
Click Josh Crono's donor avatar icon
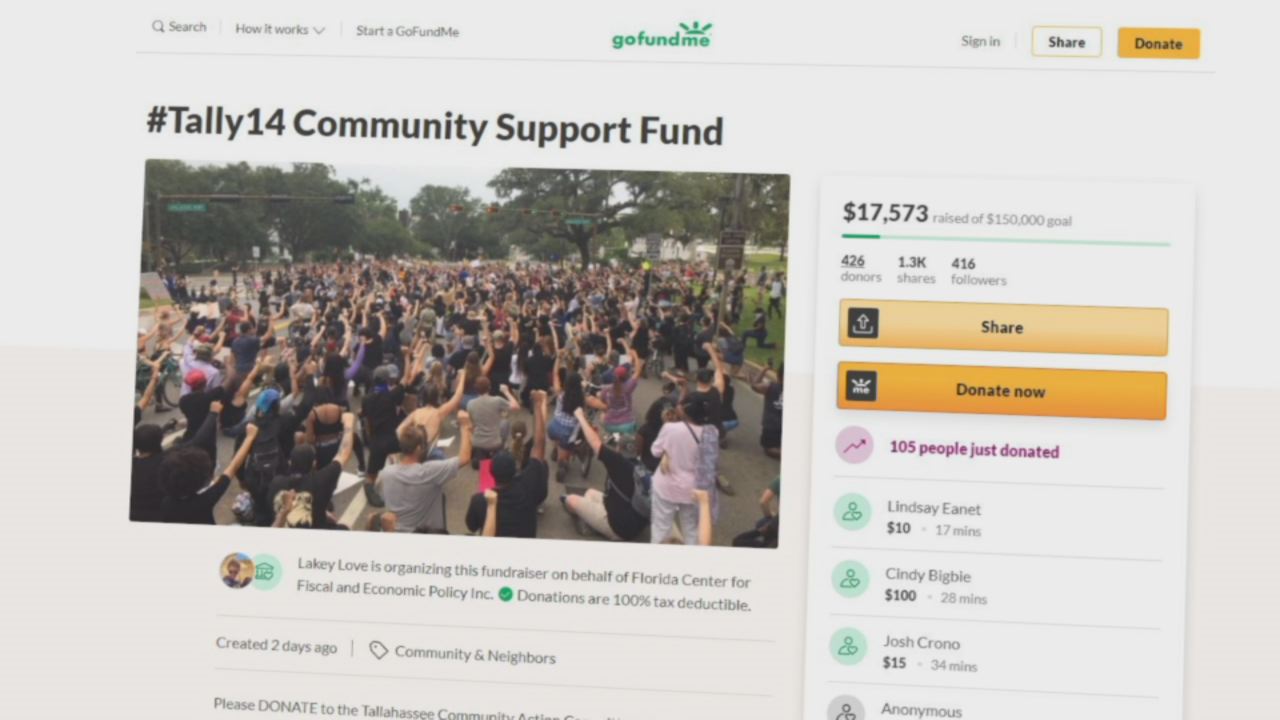click(848, 646)
